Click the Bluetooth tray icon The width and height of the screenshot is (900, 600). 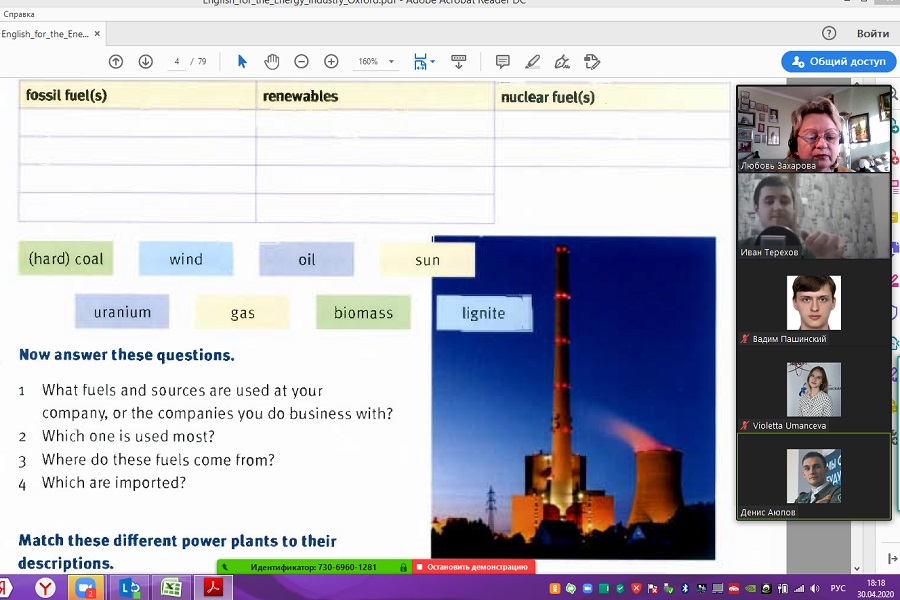(685, 589)
